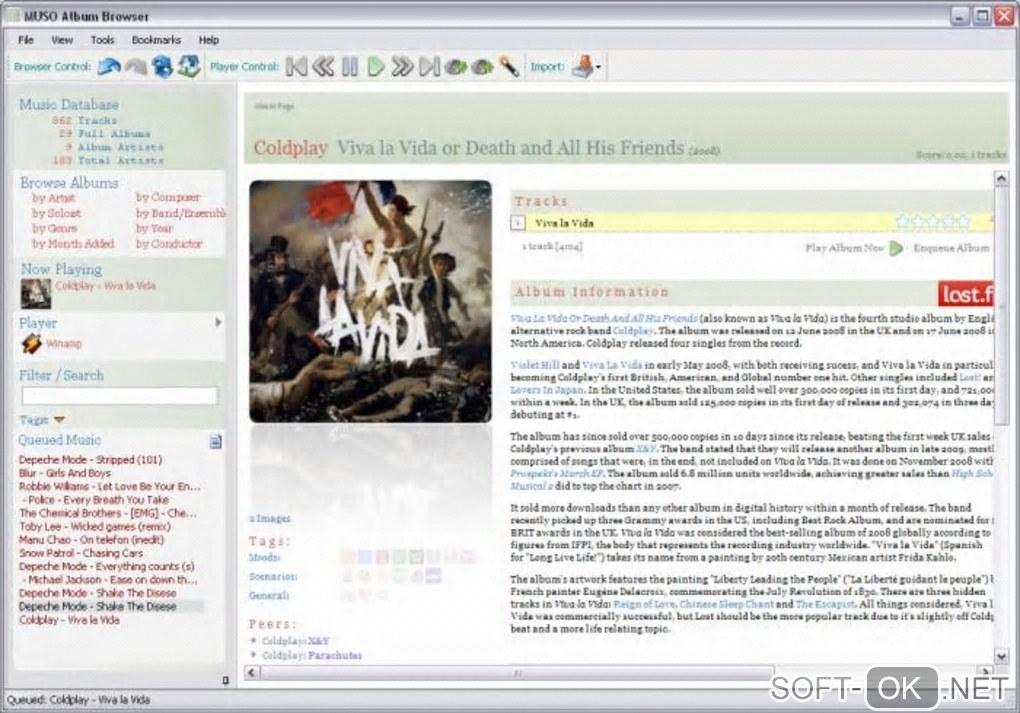Viewport: 1020px width, 713px height.
Task: Open the View menu
Action: 62,40
